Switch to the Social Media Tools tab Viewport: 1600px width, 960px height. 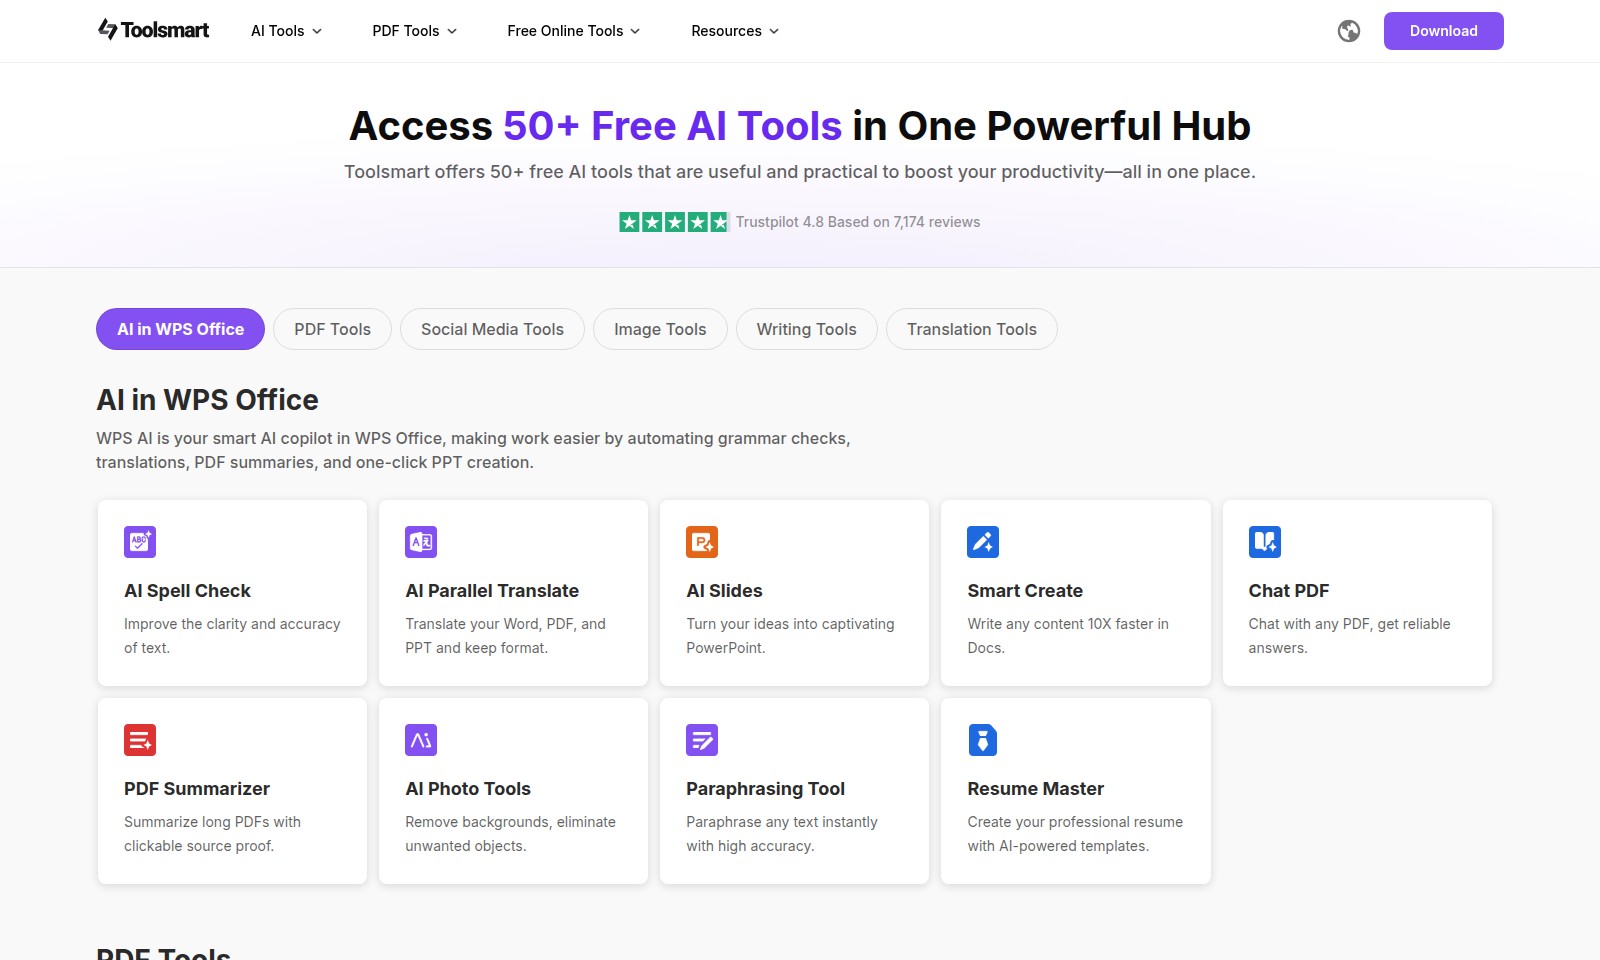pyautogui.click(x=492, y=329)
